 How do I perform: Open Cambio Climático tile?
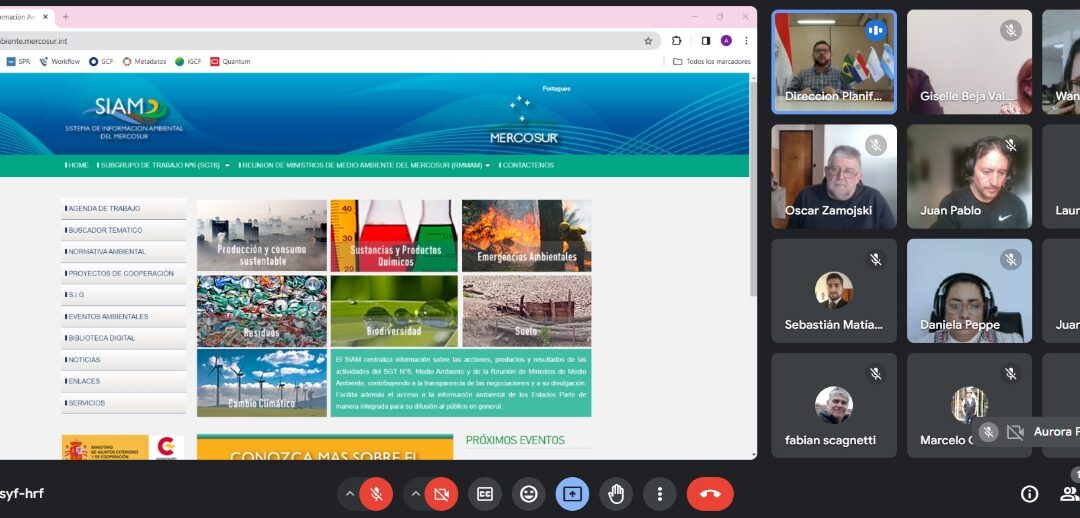pos(262,382)
